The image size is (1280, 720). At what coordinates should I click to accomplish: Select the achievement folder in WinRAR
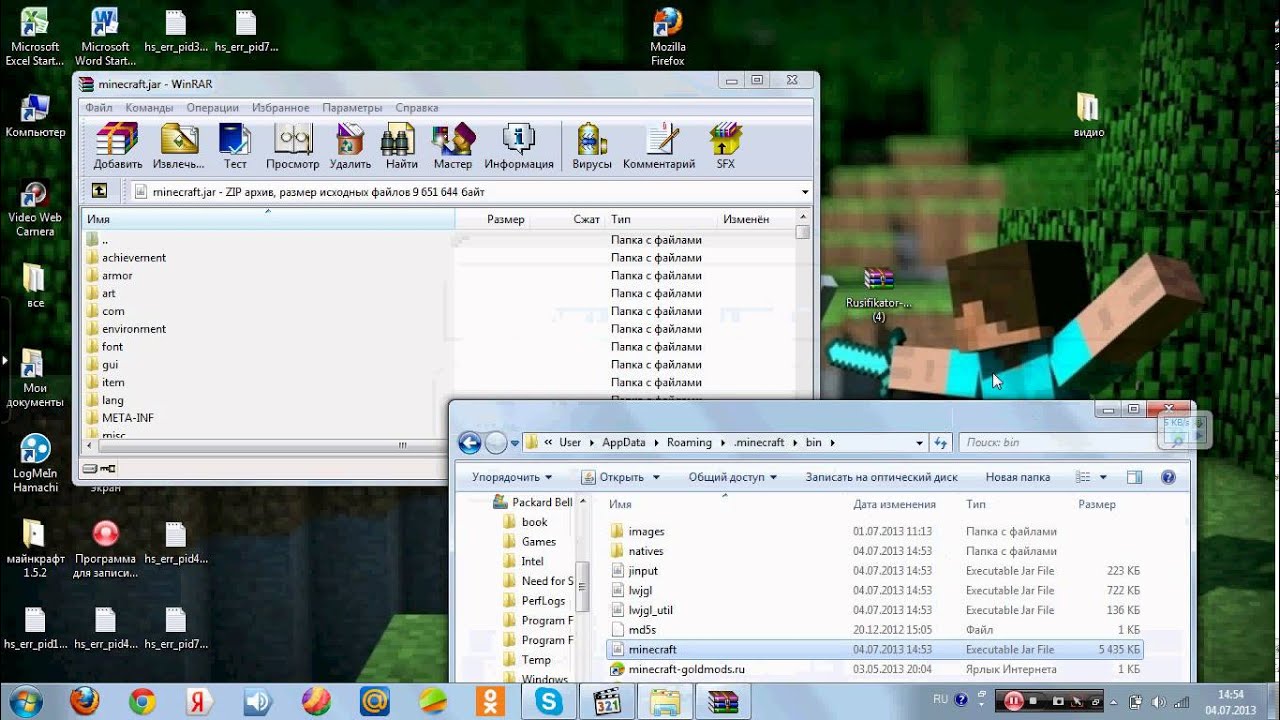point(133,257)
